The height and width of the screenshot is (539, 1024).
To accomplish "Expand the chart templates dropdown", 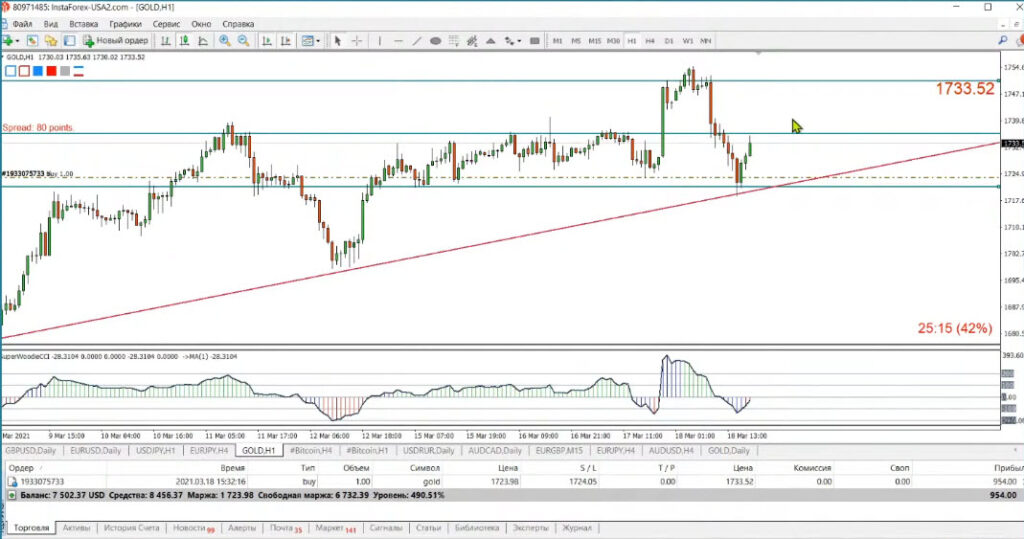I will (318, 41).
